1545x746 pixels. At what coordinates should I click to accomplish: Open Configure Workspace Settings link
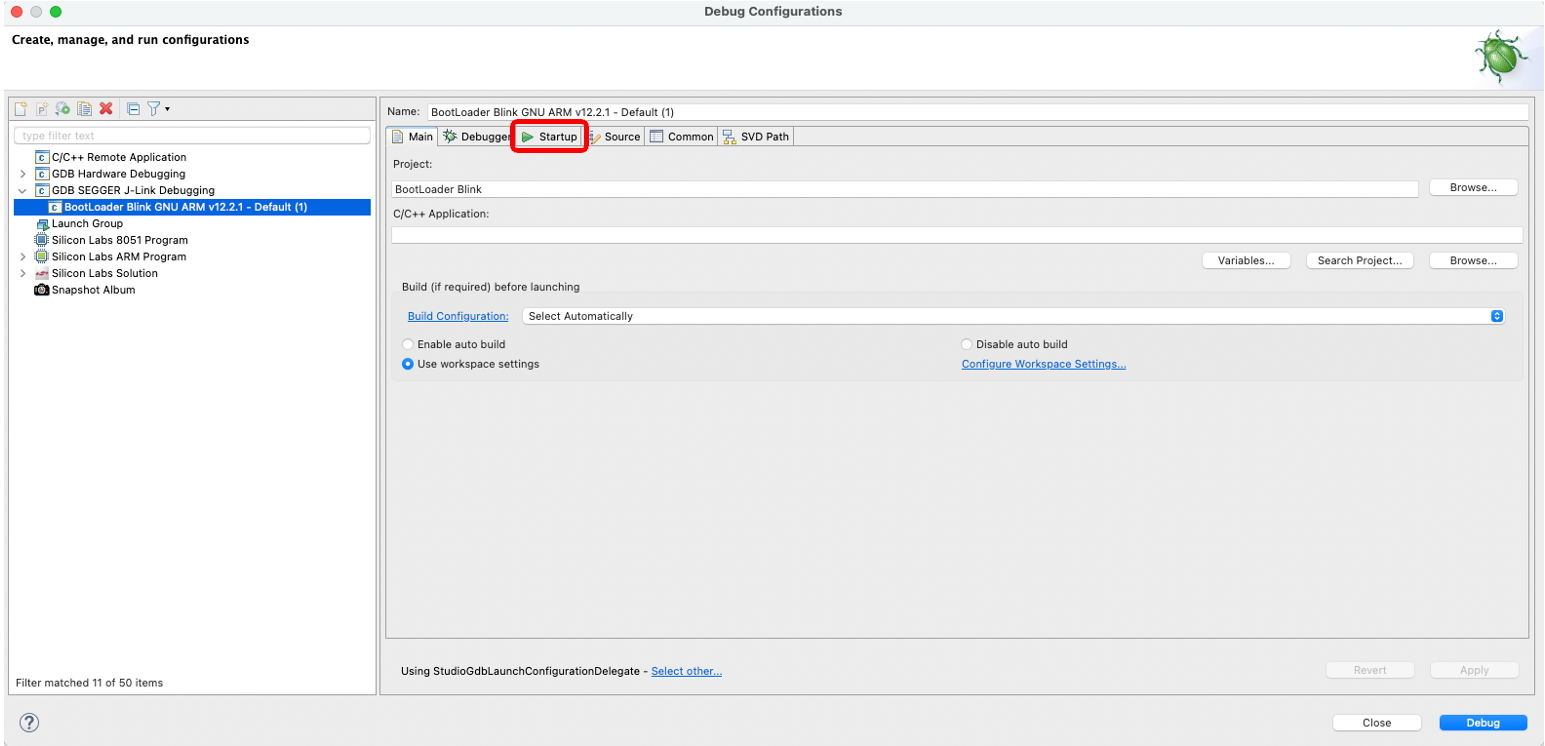coord(1043,364)
